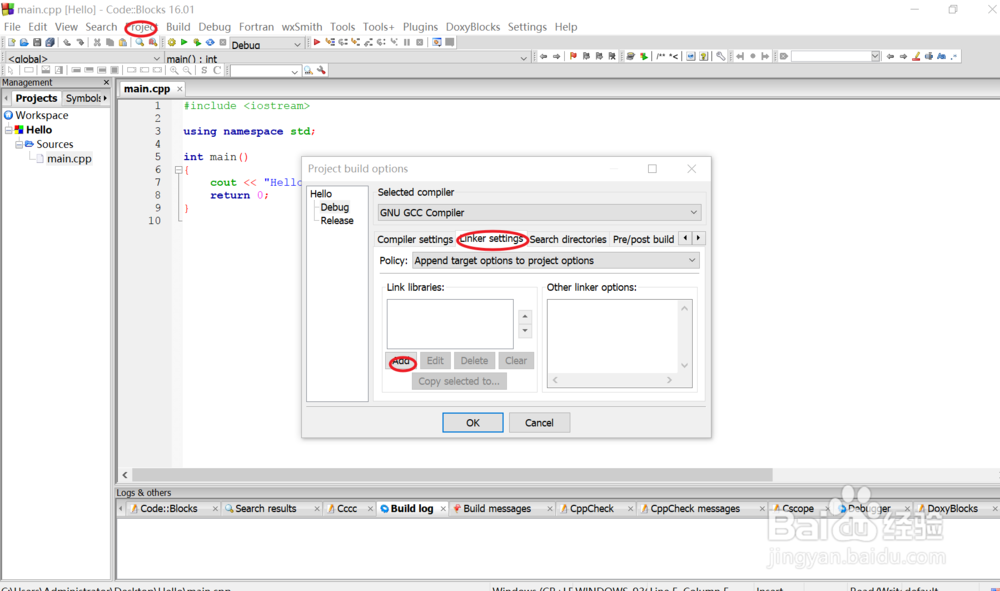Collapse the Hello project tree node
Viewport: 1000px width, 591px height.
point(8,129)
